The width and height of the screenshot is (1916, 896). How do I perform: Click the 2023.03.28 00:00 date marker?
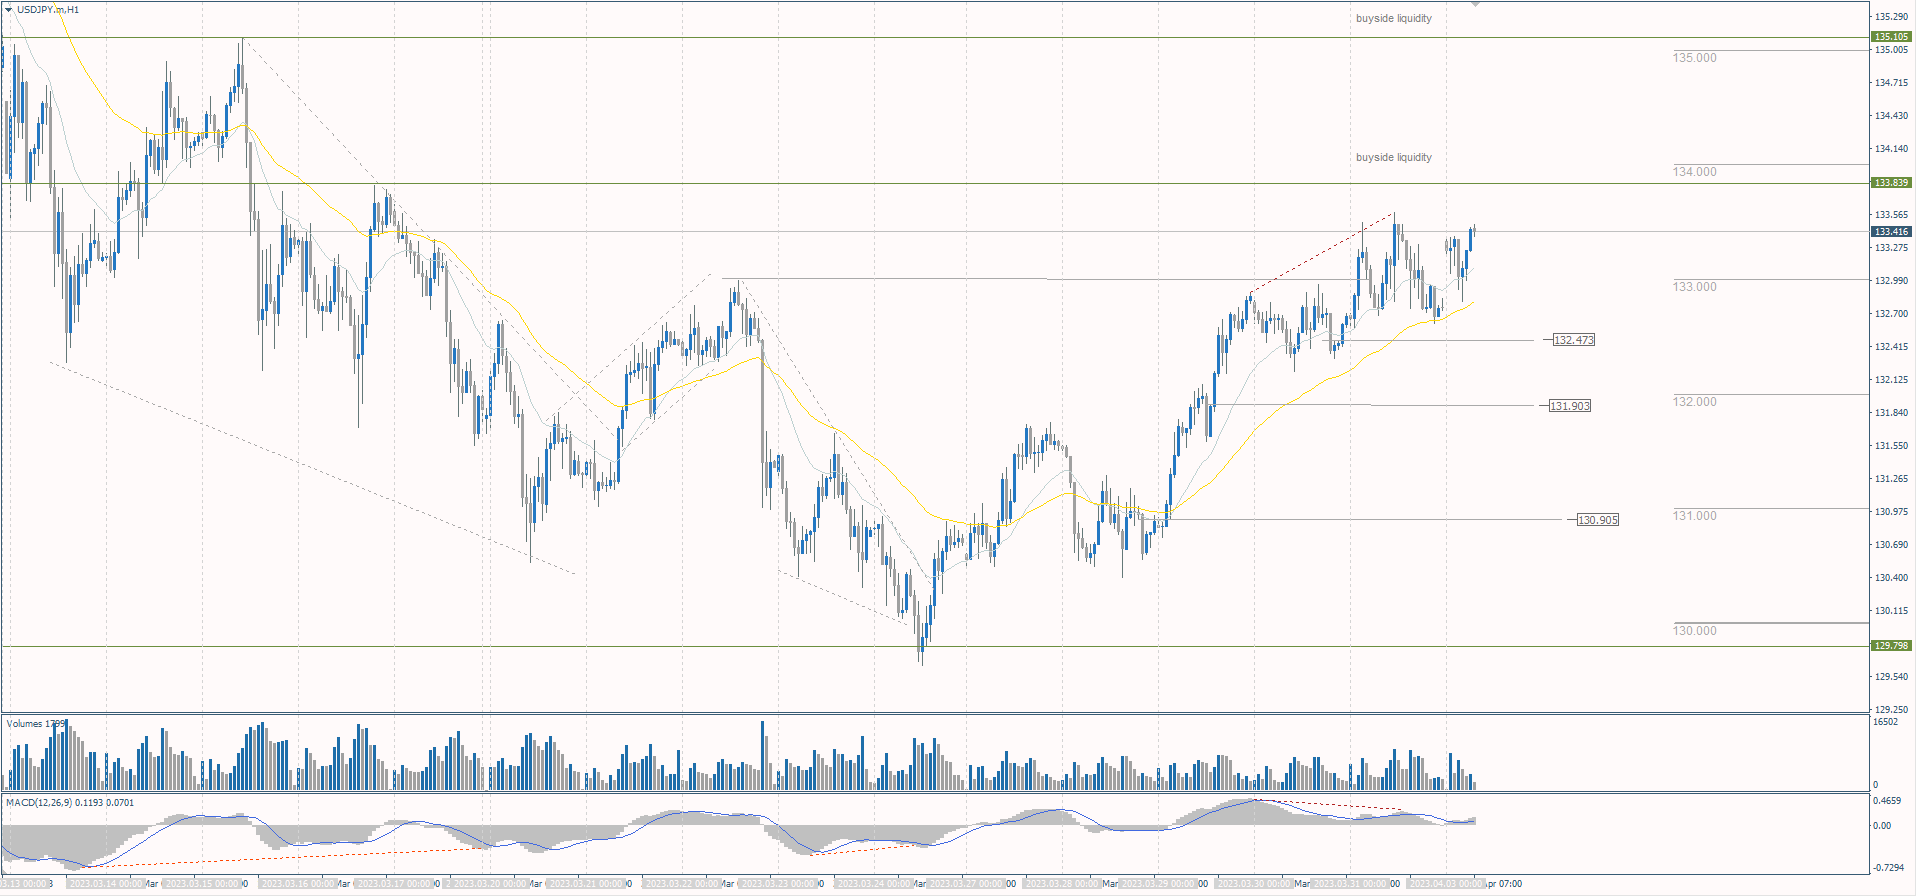[1063, 884]
